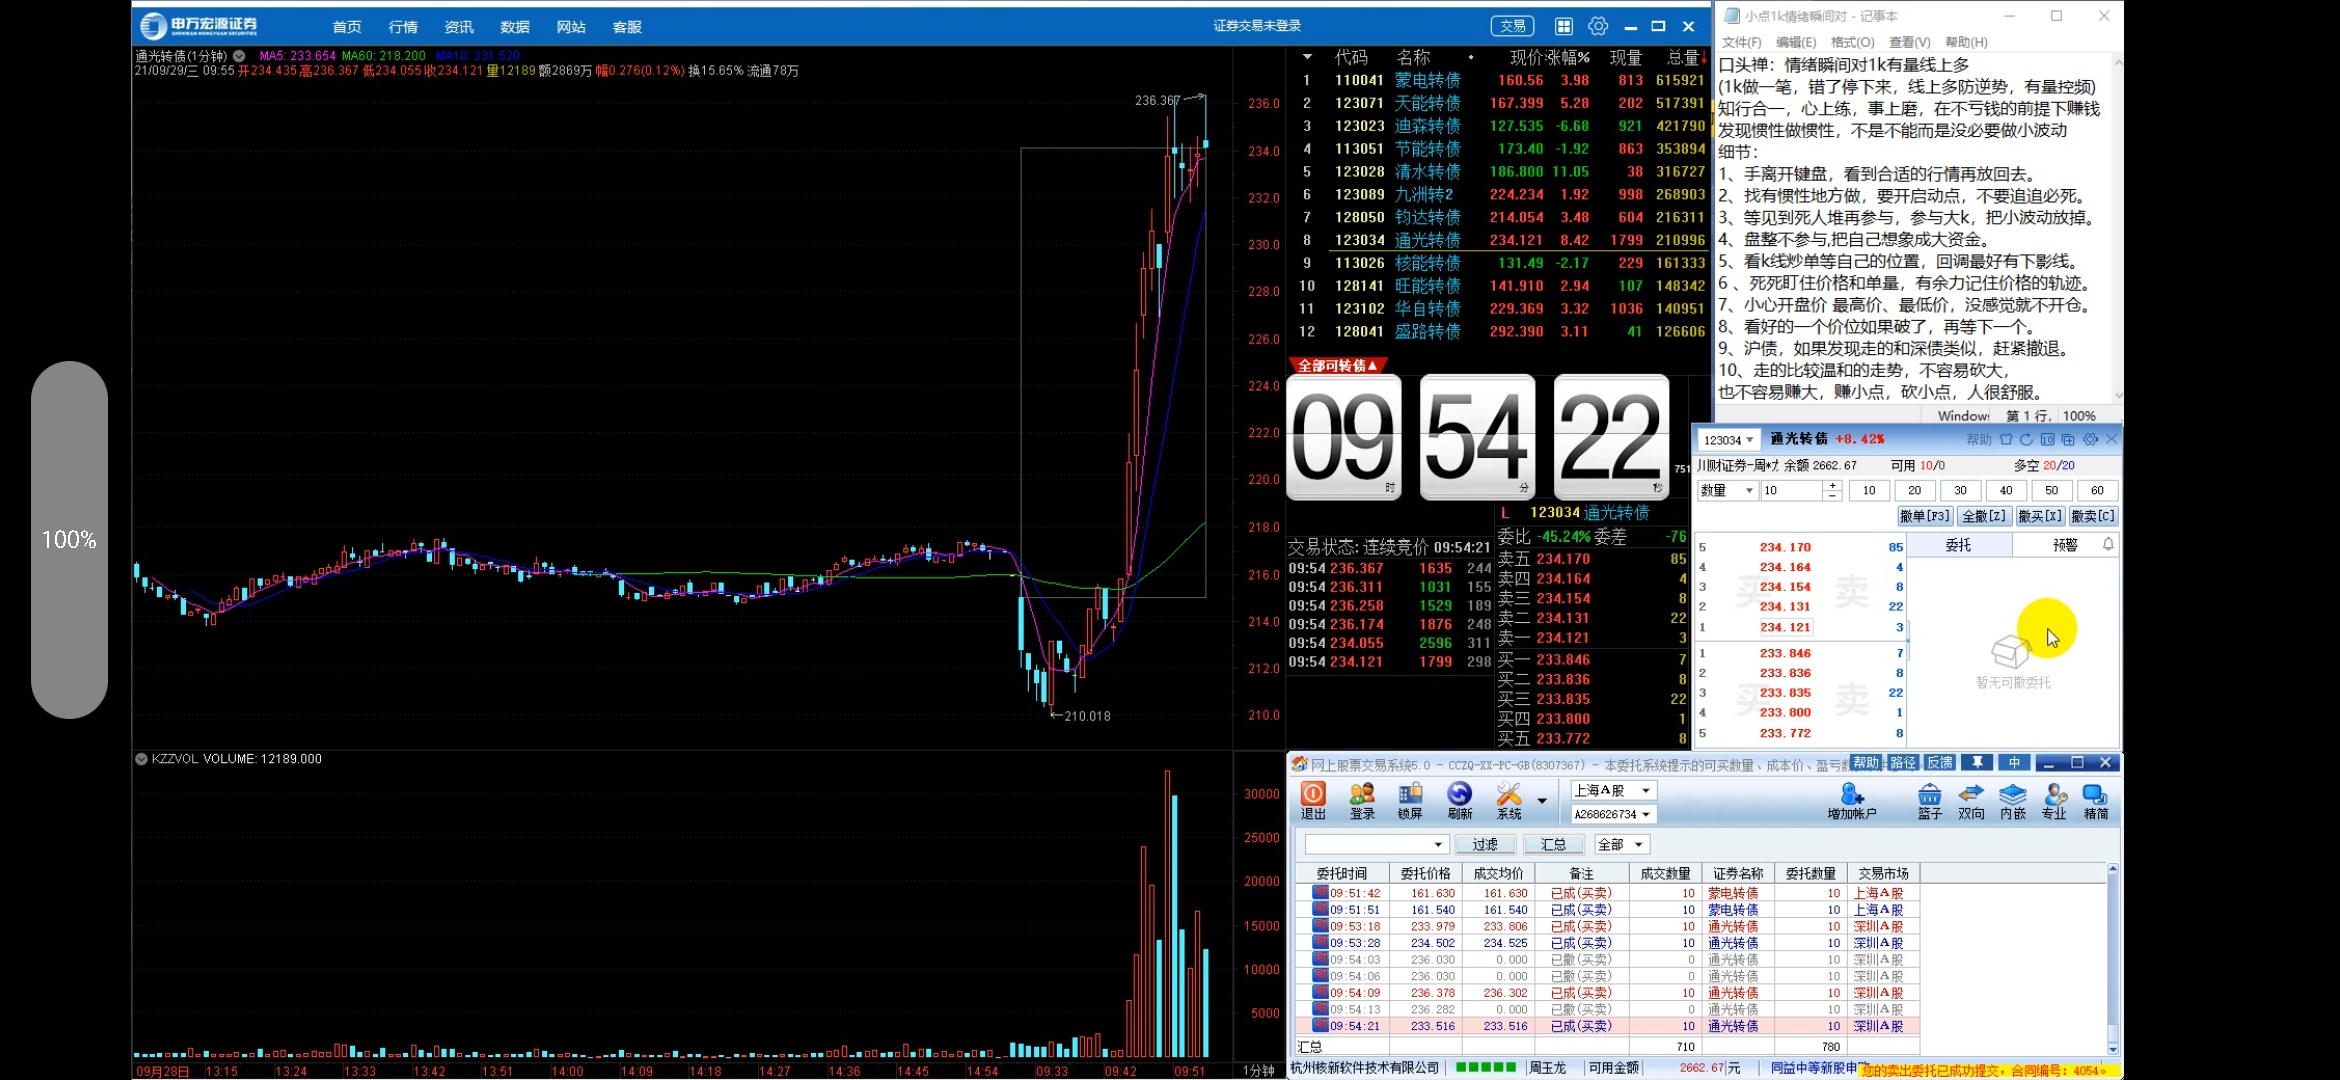Click the 撤单[F3] button
This screenshot has height=1080, width=2340.
coord(1925,516)
